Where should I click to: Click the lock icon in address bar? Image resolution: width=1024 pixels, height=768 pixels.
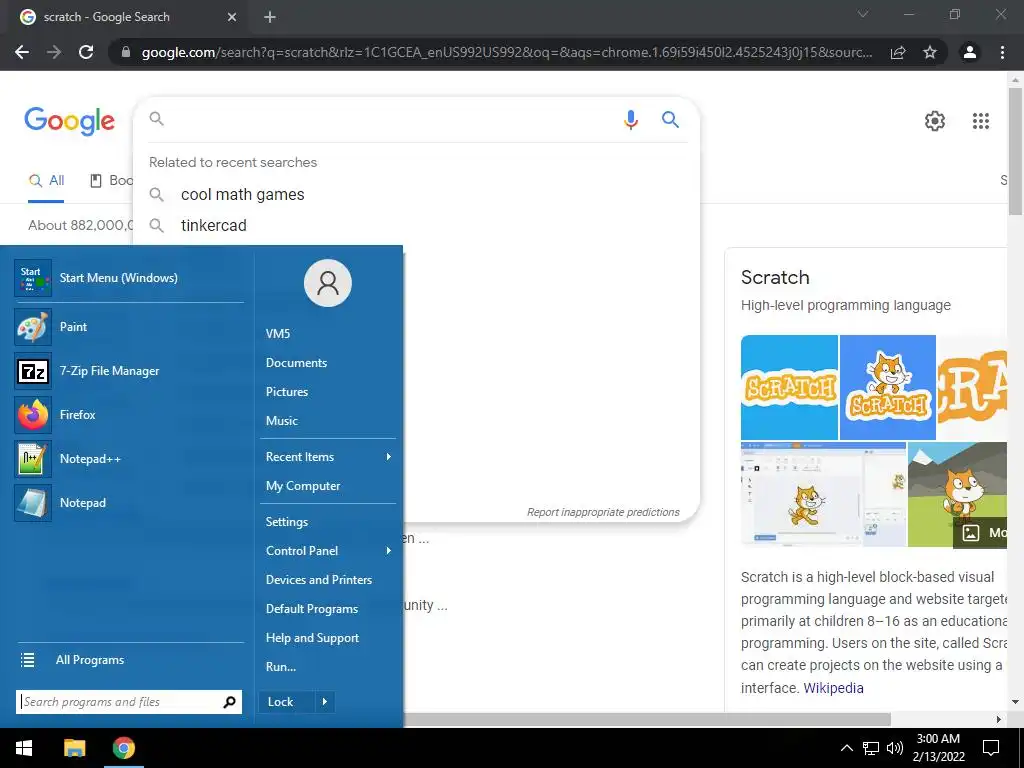tap(126, 52)
